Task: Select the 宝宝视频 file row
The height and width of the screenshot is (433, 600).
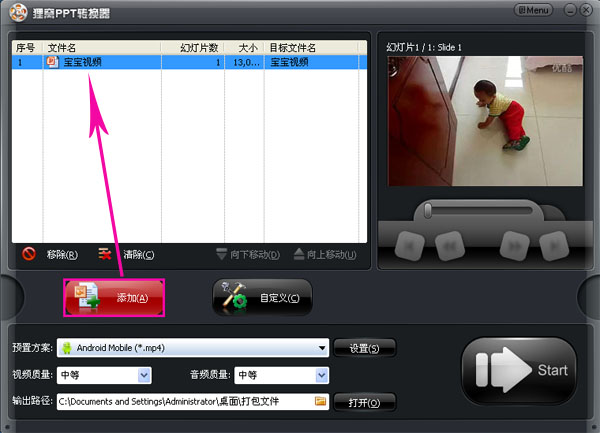Action: tap(189, 62)
